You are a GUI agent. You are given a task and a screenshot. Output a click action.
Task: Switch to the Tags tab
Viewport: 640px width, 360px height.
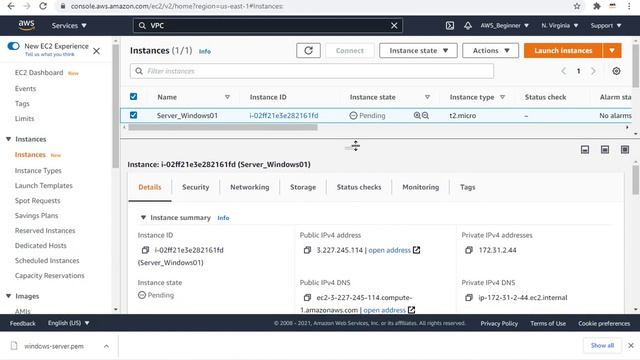467,187
